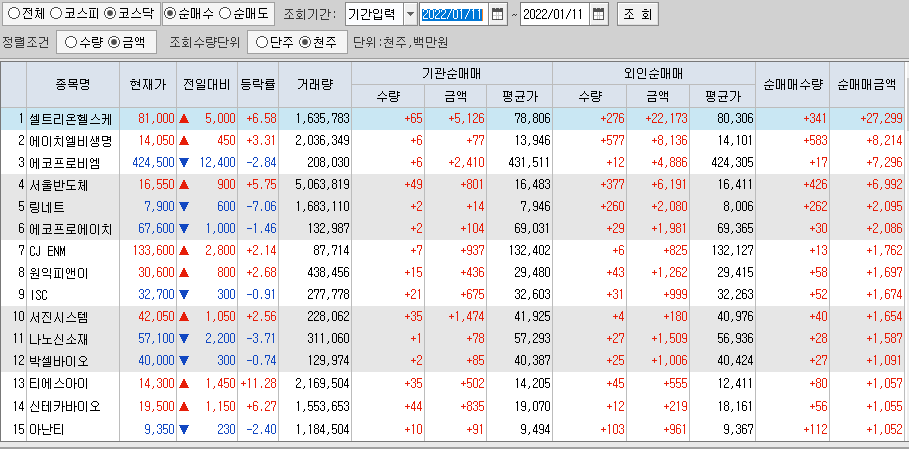
Task: Select the 링네트 stock name
Action: 46,207
